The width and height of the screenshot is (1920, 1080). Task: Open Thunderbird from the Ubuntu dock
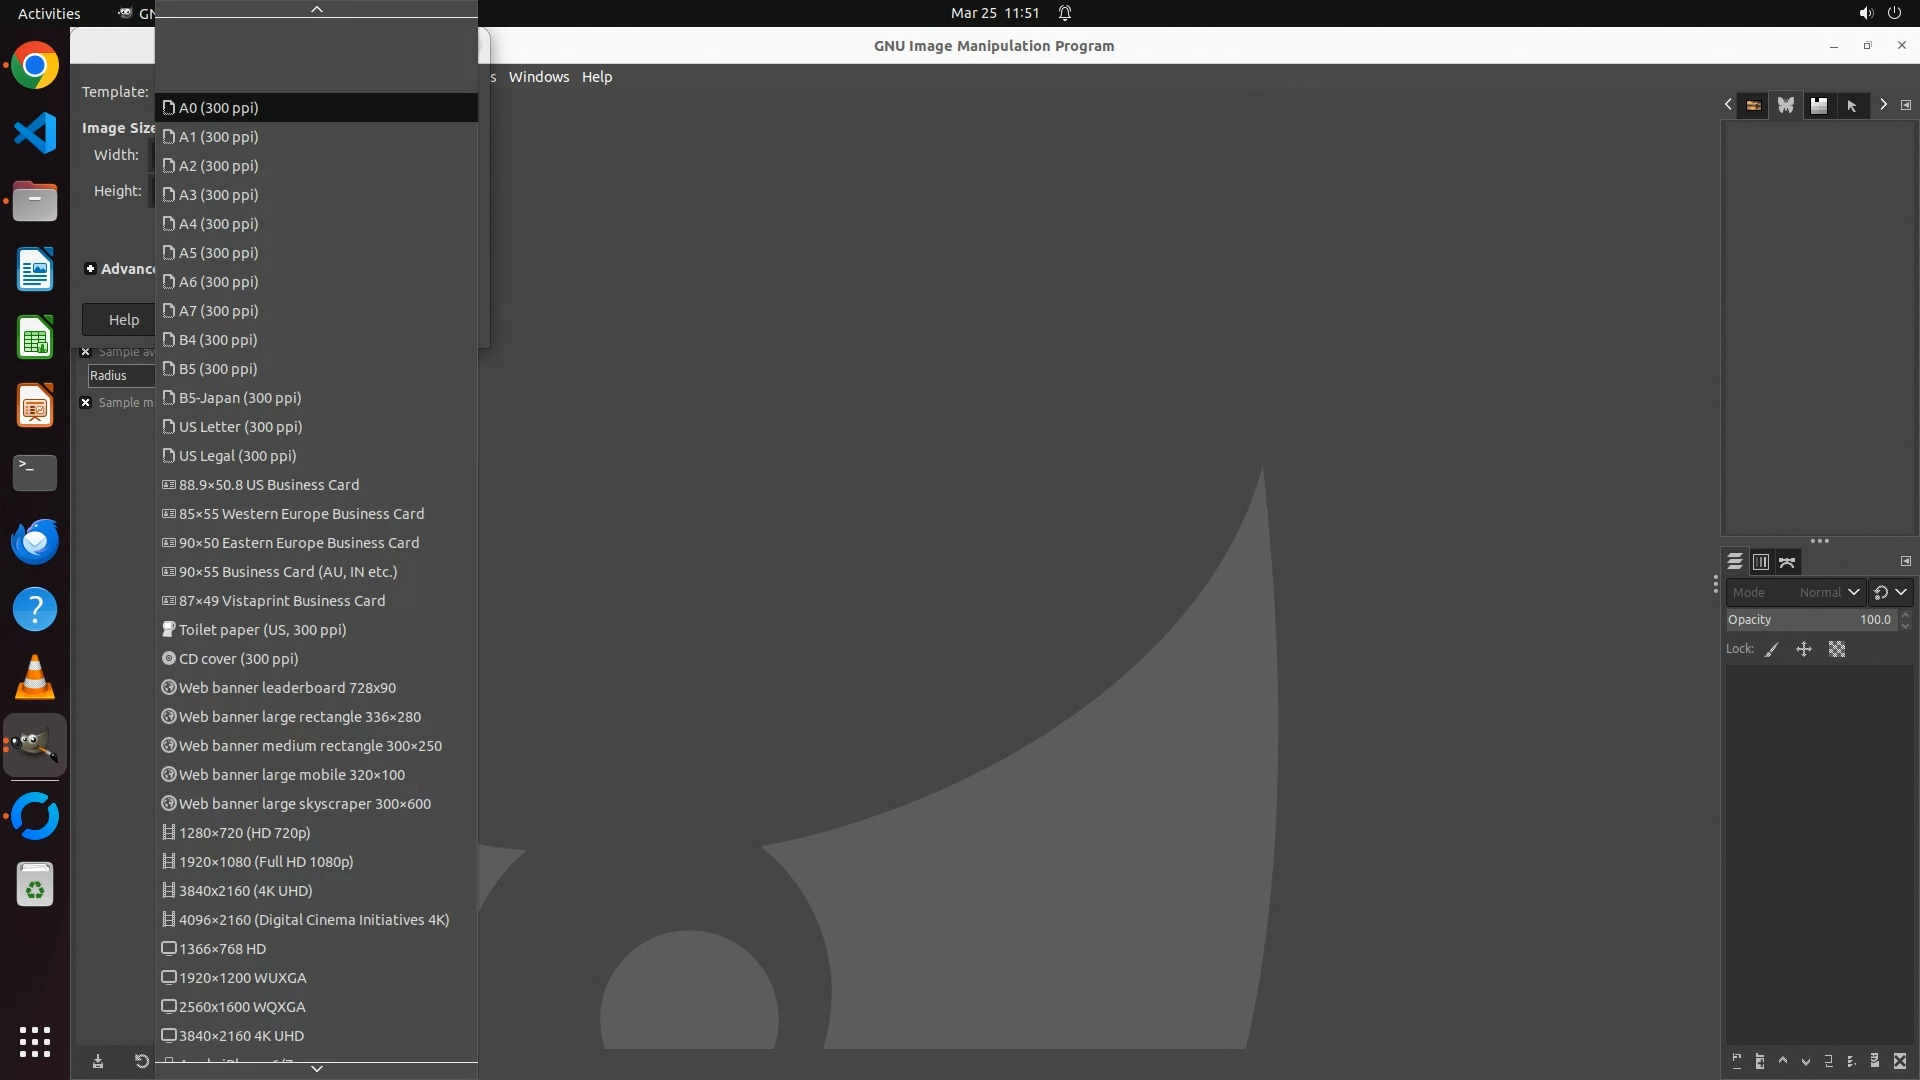tap(35, 542)
